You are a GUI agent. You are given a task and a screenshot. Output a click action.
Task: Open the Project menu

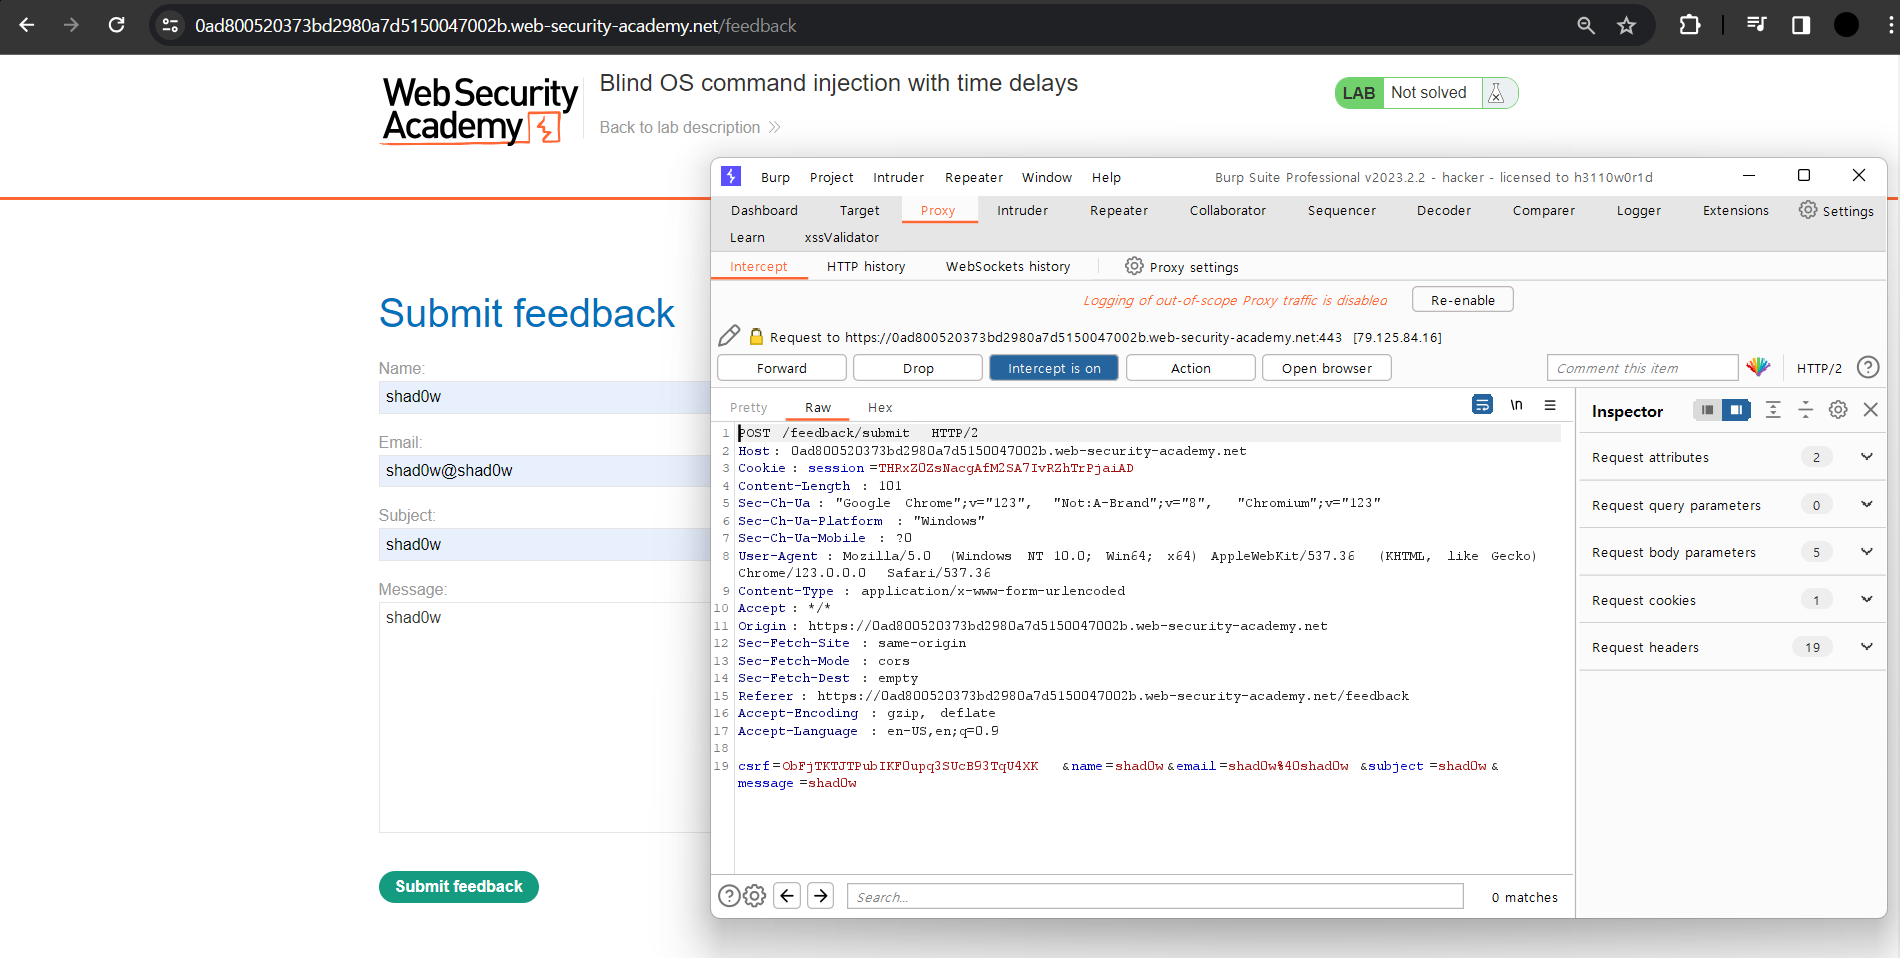click(831, 177)
